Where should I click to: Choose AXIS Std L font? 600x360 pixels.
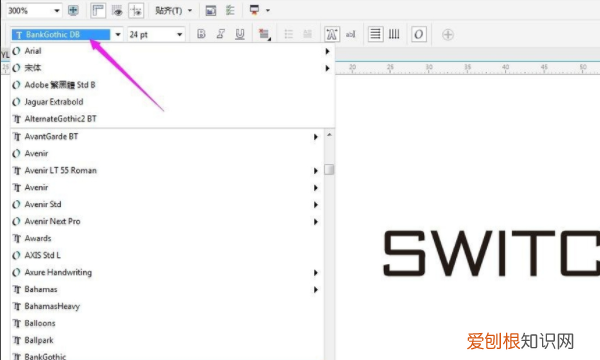[42, 255]
